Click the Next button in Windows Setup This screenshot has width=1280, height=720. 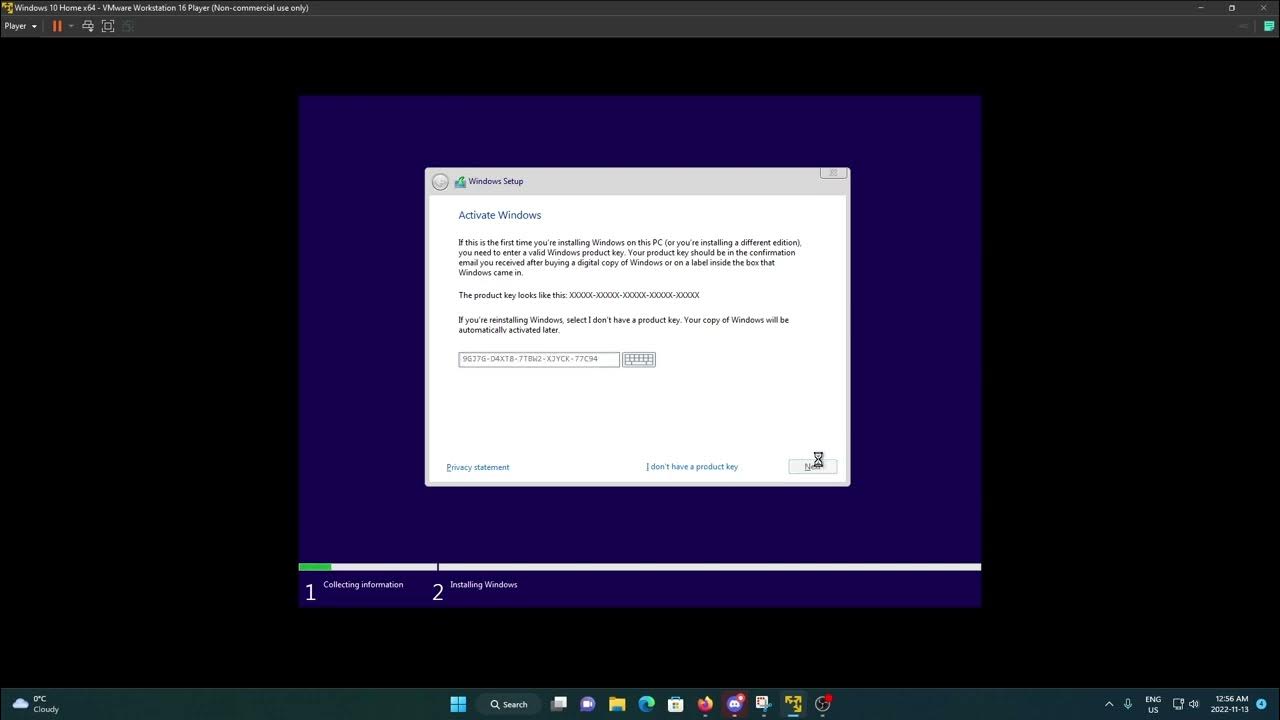(812, 467)
